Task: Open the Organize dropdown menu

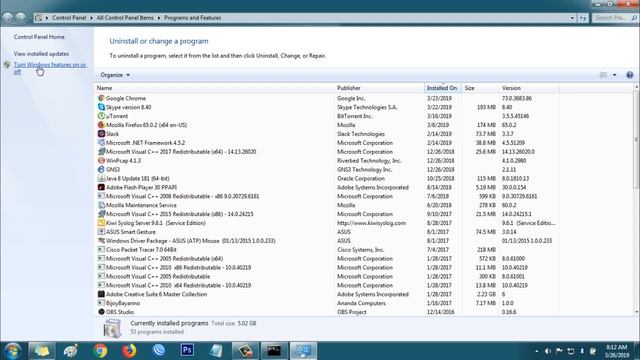Action: [115, 75]
